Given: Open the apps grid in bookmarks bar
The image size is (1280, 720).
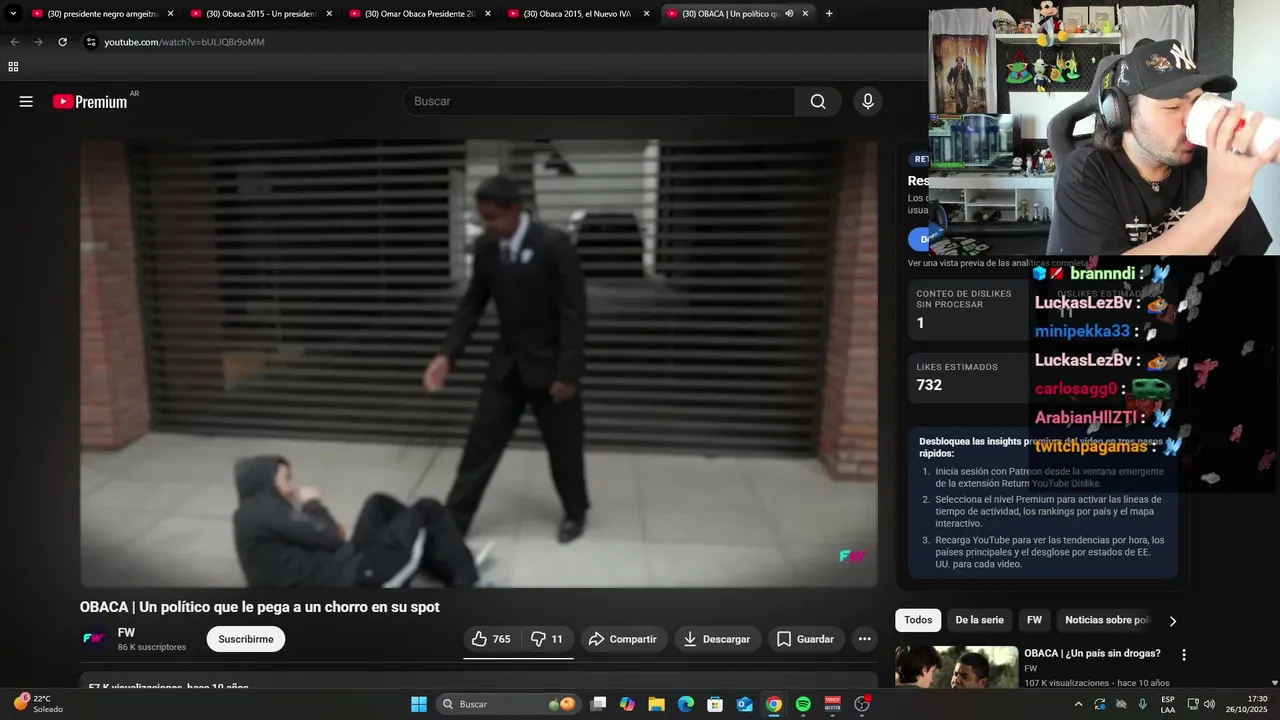Looking at the screenshot, I should click(13, 67).
